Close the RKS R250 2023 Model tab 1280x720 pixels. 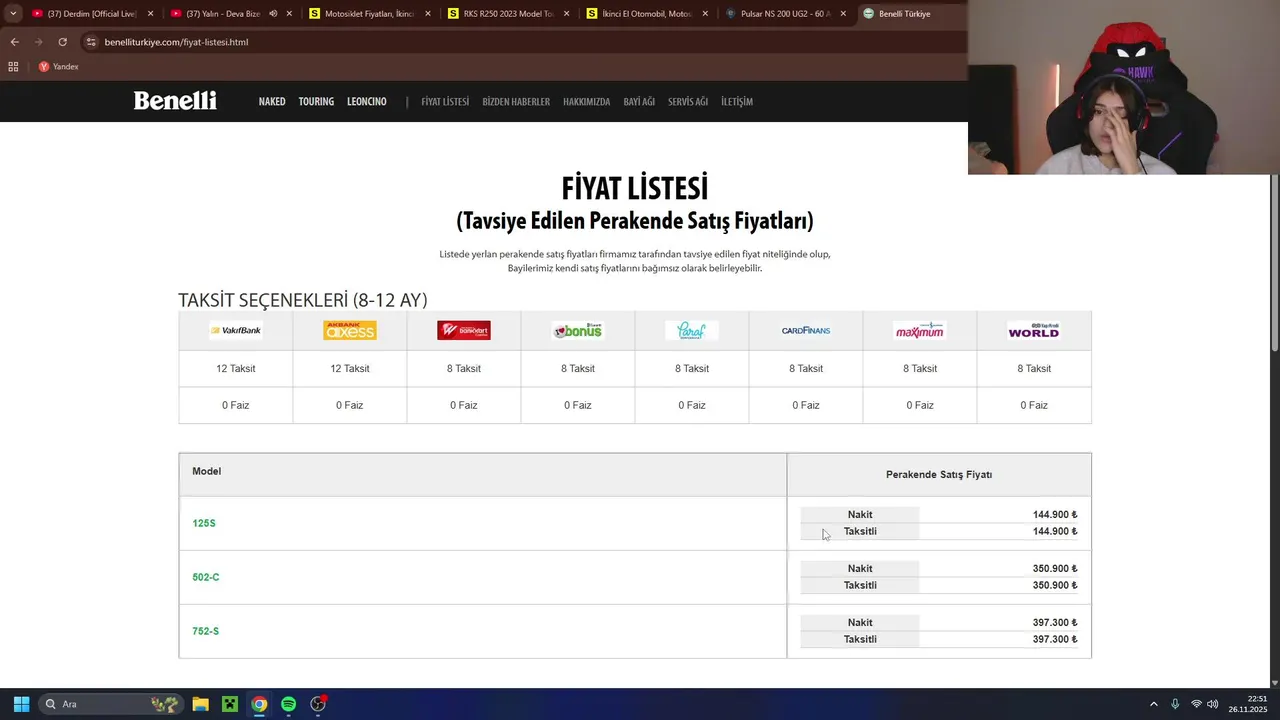(x=567, y=14)
